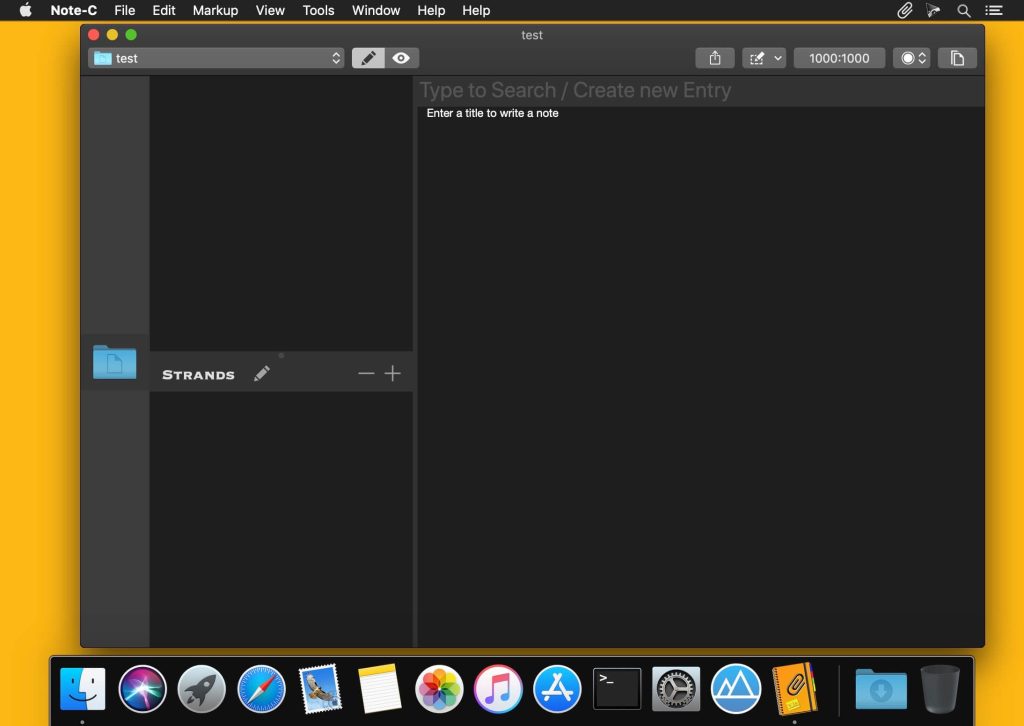The height and width of the screenshot is (726, 1024).
Task: Click the paperclip icon in the menu bar
Action: click(904, 10)
